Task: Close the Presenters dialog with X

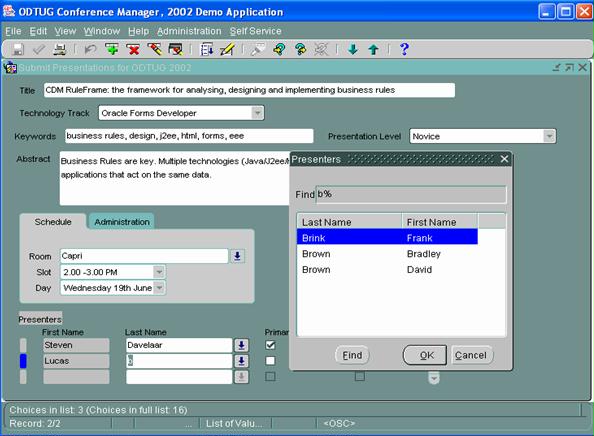Action: (x=504, y=159)
